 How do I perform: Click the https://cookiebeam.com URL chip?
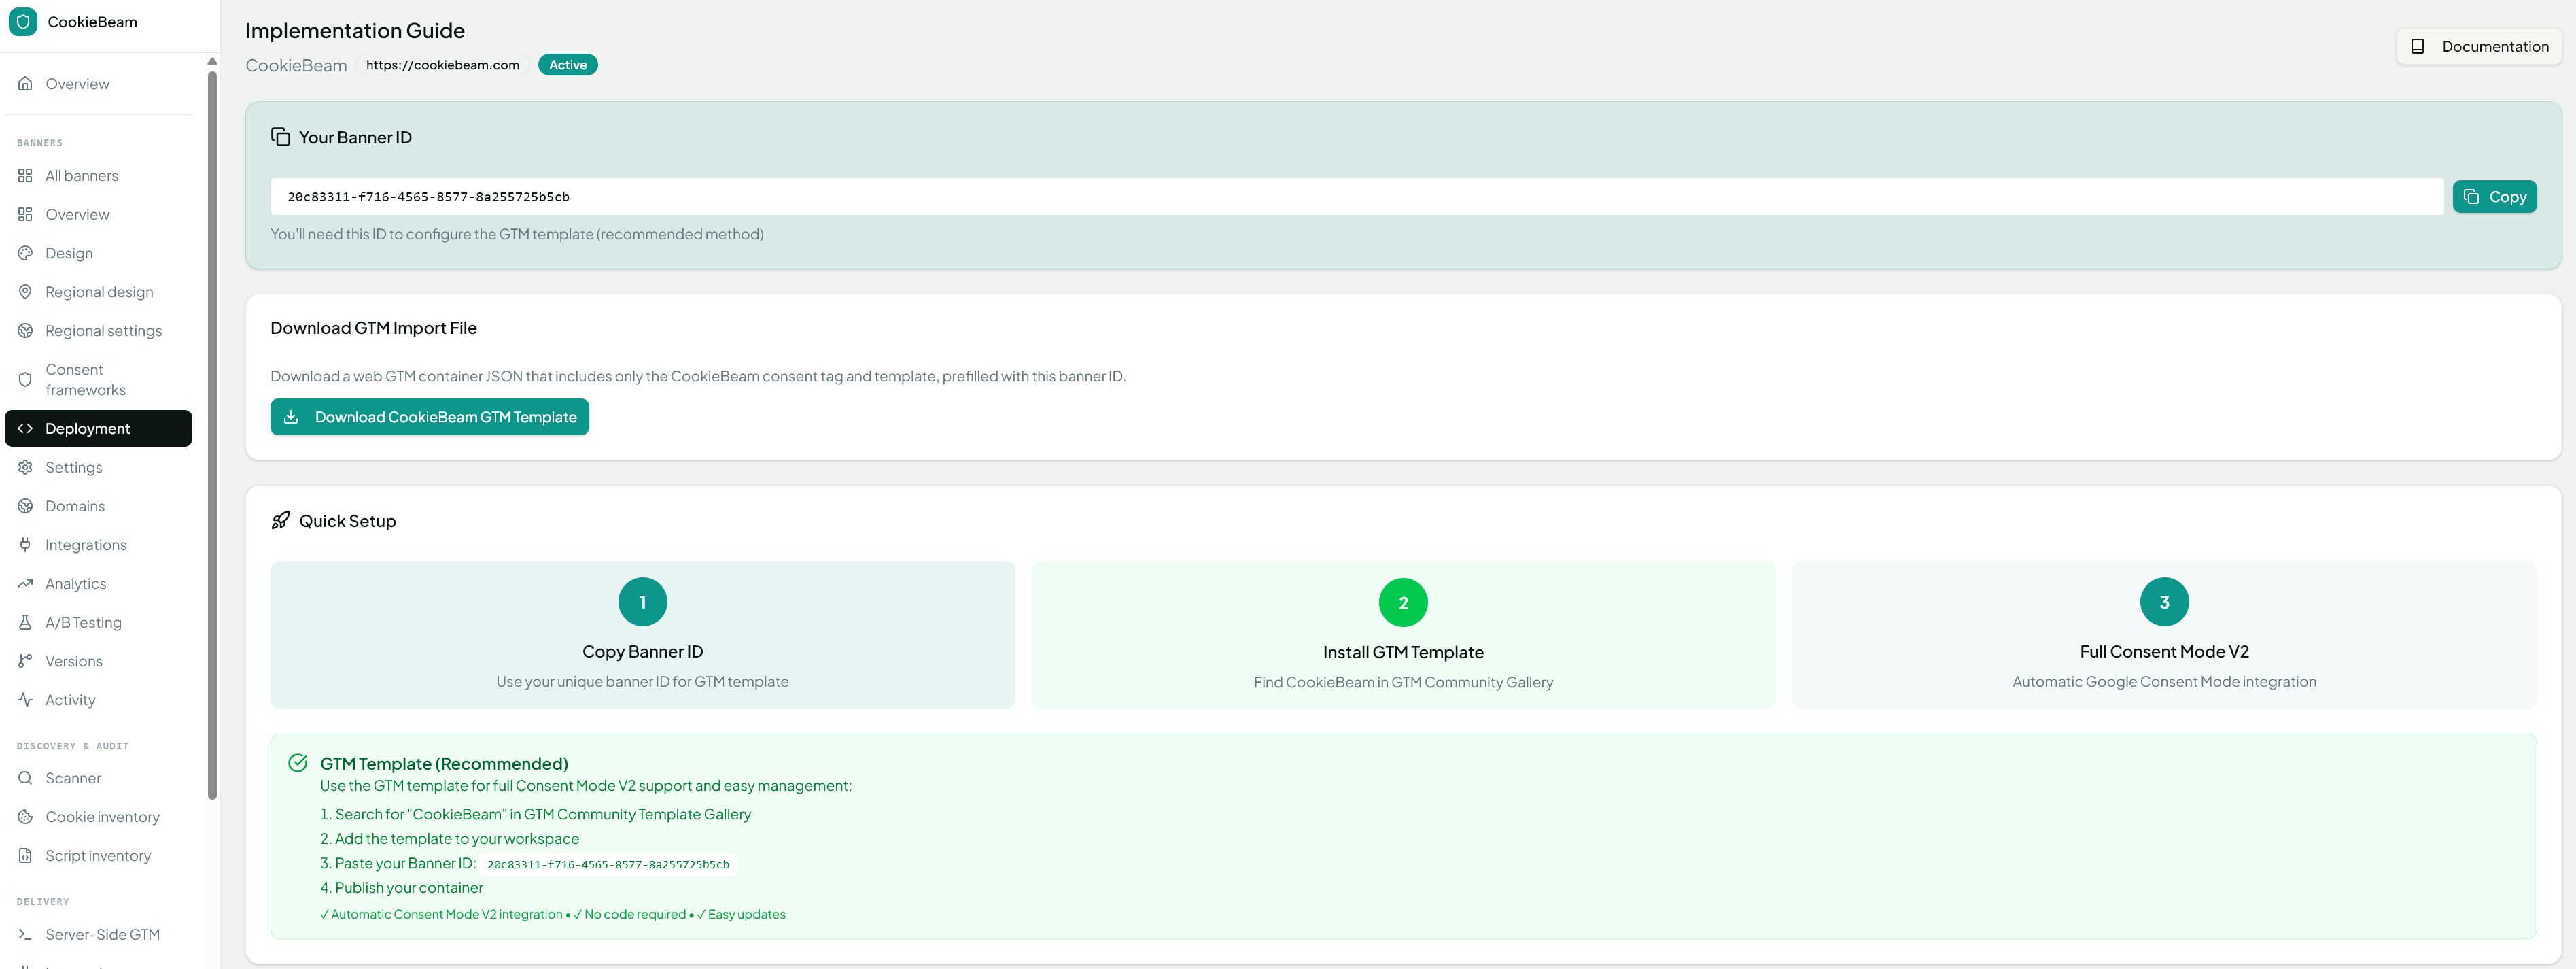pyautogui.click(x=442, y=65)
